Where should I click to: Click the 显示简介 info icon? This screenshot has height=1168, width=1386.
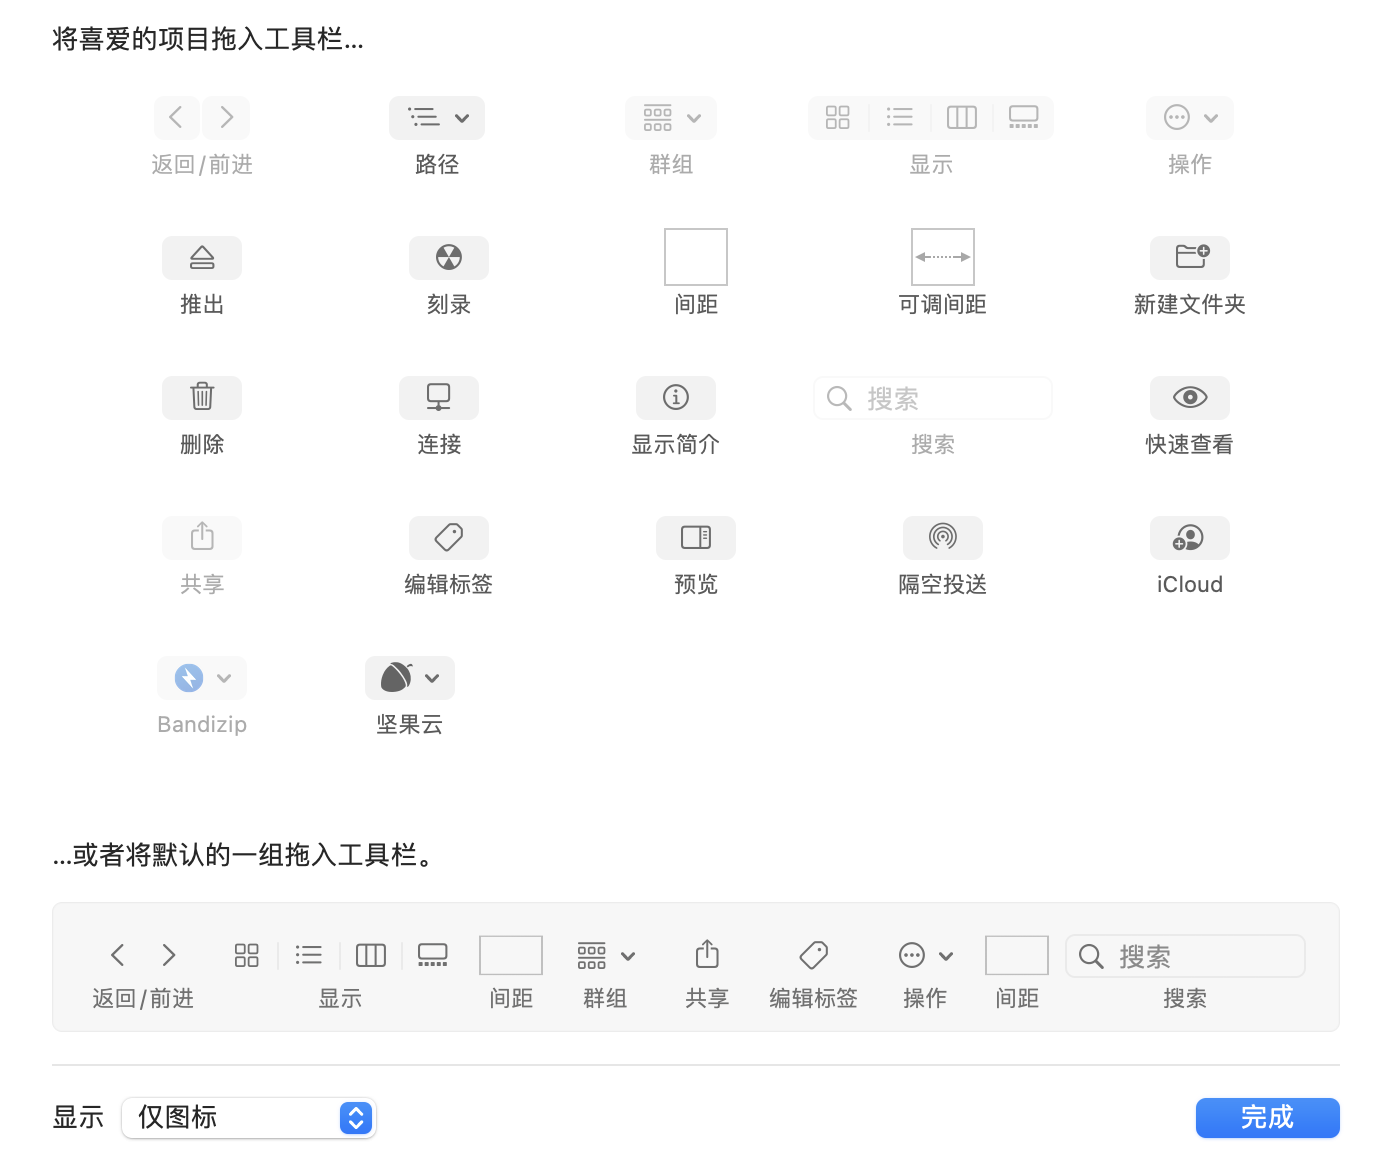click(x=676, y=398)
